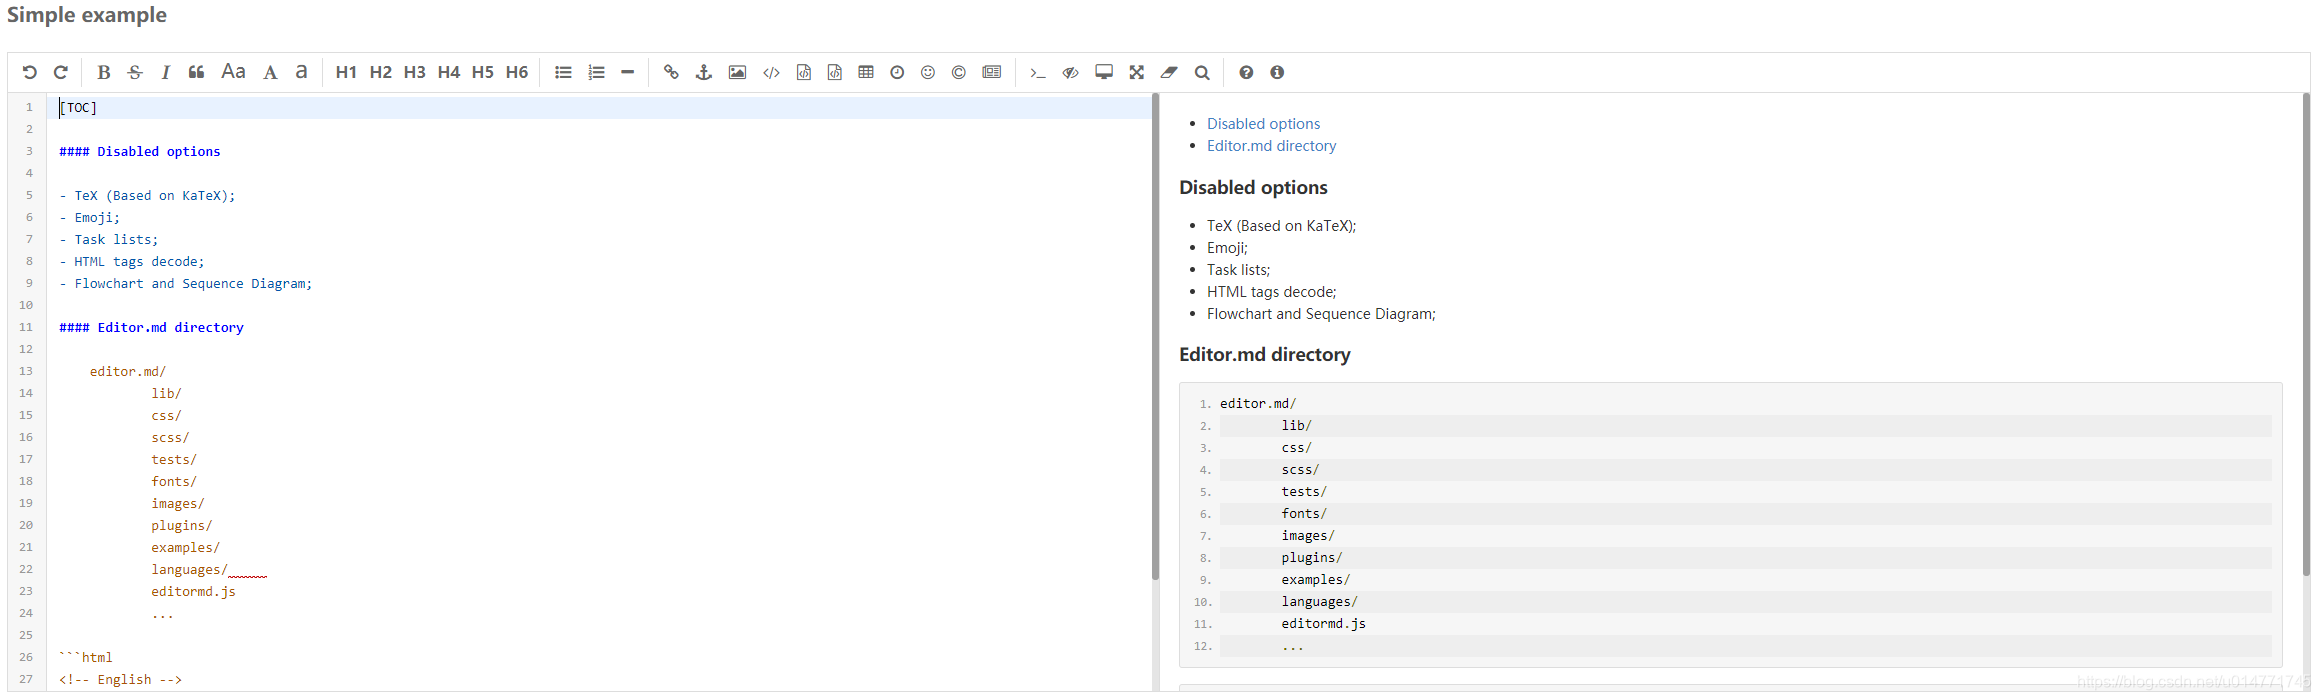Jump to line with terminal icon
Screen dimensions: 2321x700
[1038, 72]
